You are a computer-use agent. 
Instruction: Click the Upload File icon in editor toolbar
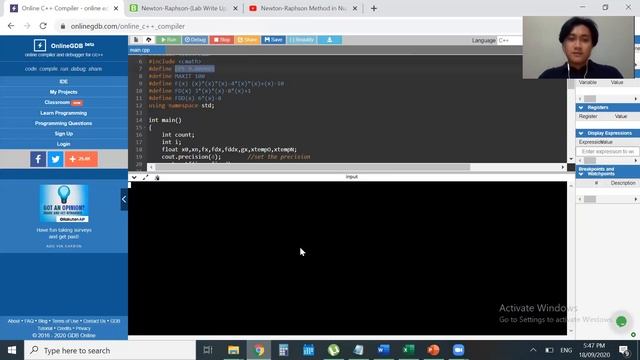click(149, 40)
